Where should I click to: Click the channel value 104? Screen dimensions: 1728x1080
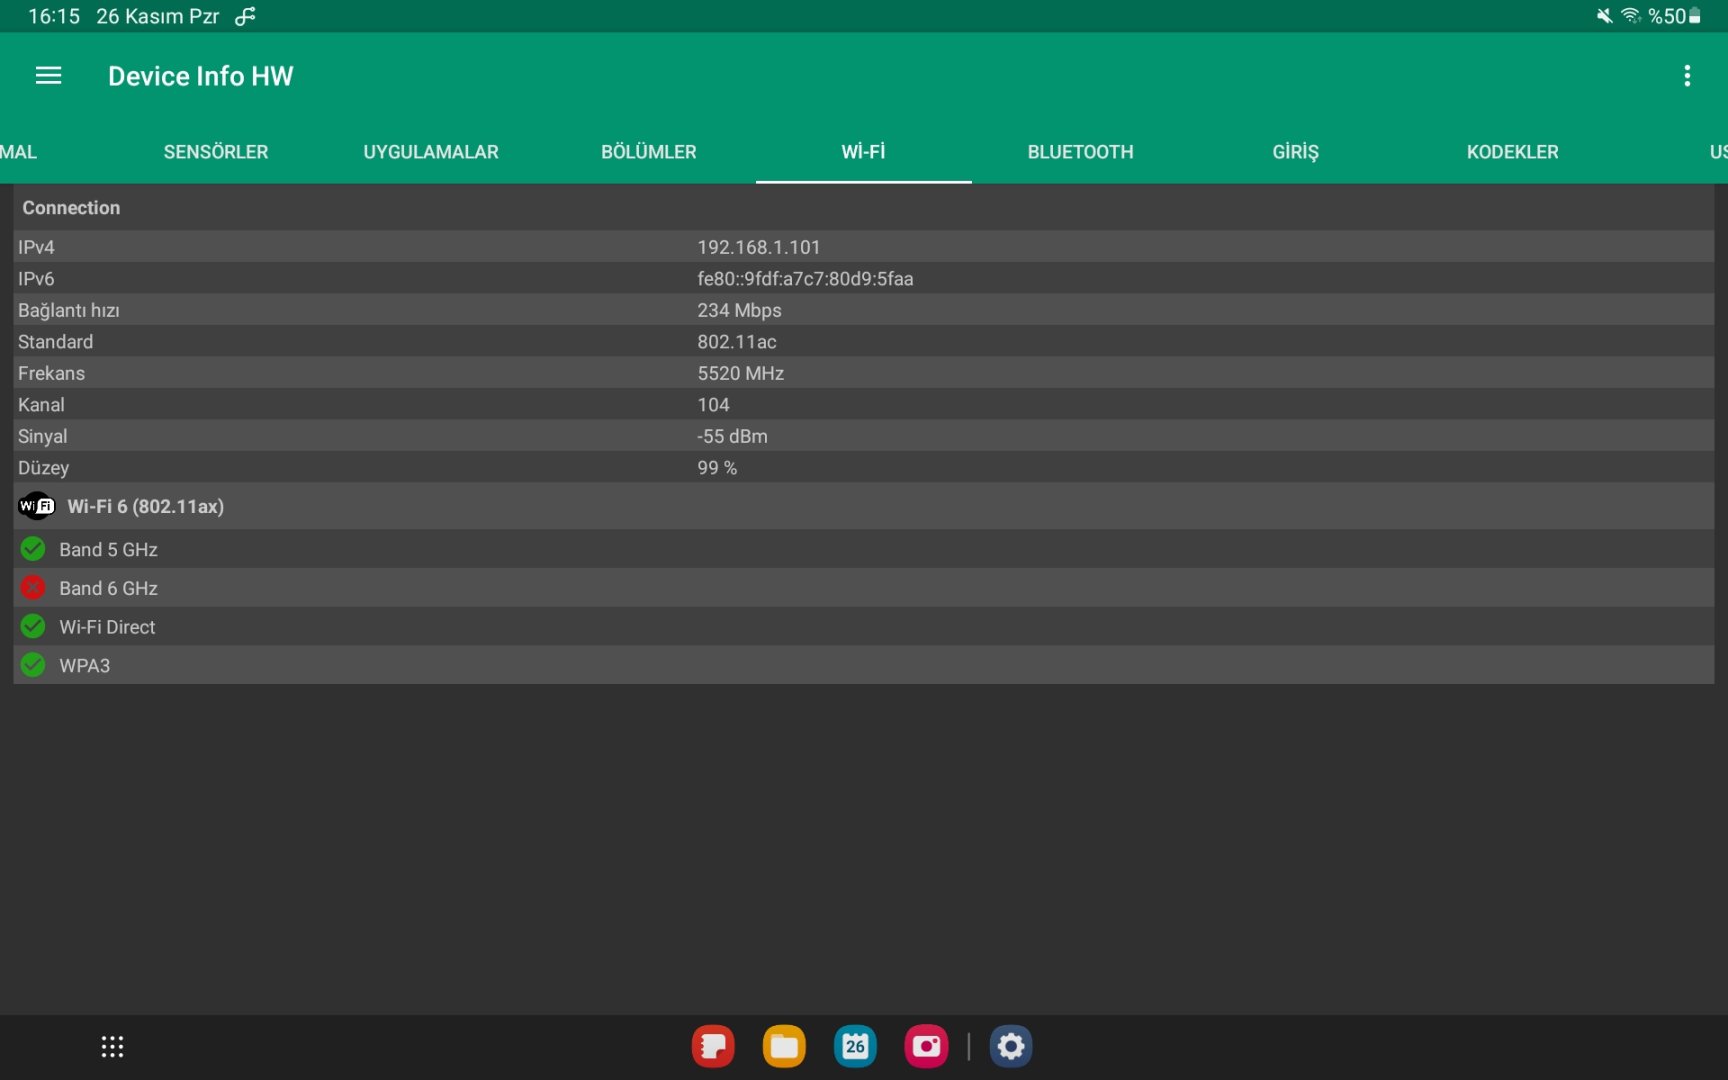point(713,405)
